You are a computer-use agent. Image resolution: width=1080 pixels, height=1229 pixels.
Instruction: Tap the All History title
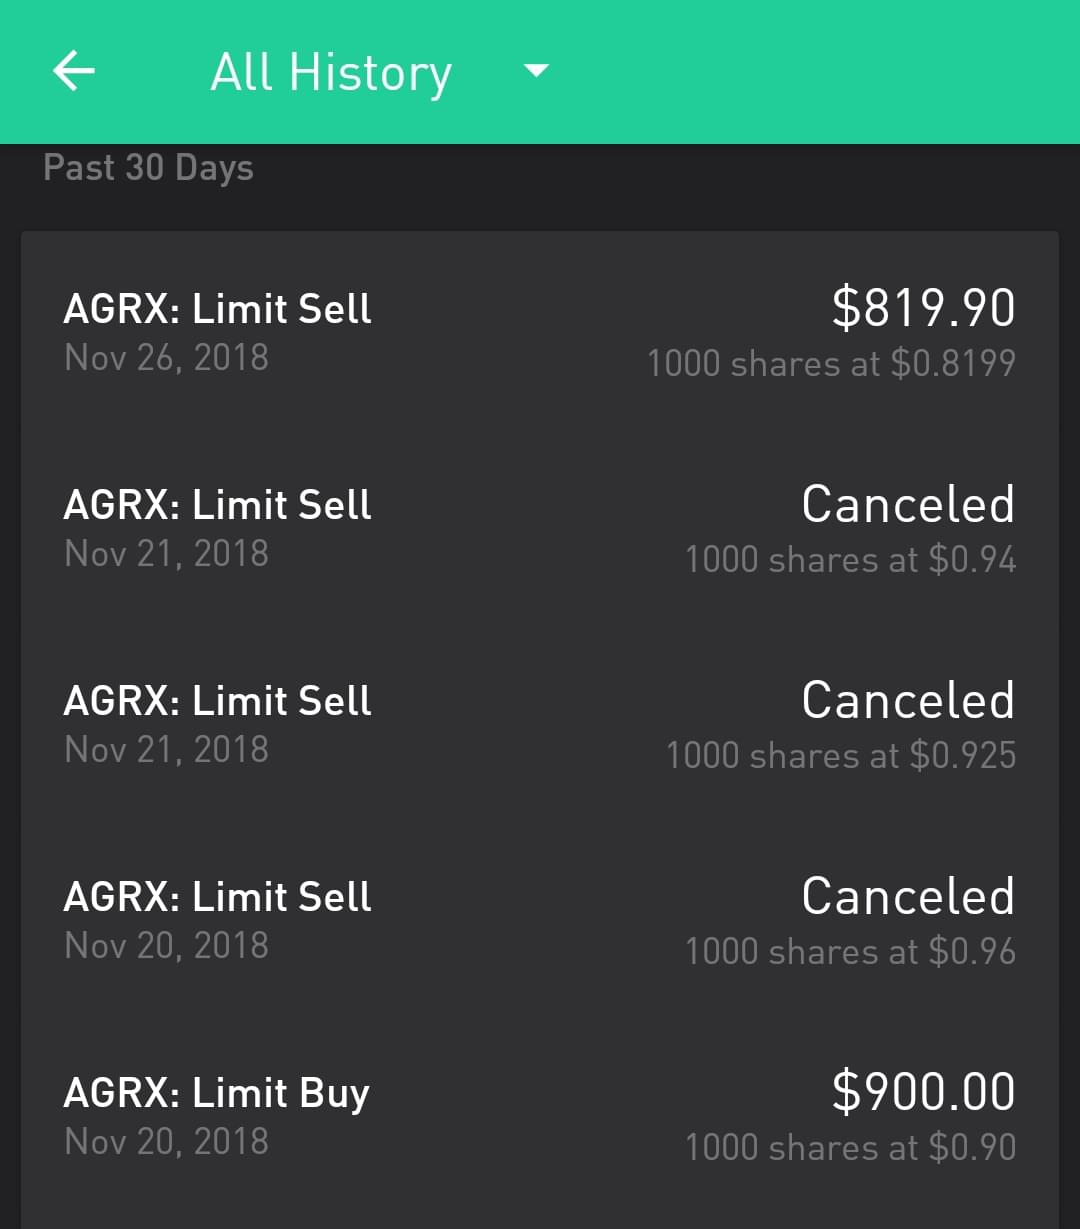pos(331,73)
